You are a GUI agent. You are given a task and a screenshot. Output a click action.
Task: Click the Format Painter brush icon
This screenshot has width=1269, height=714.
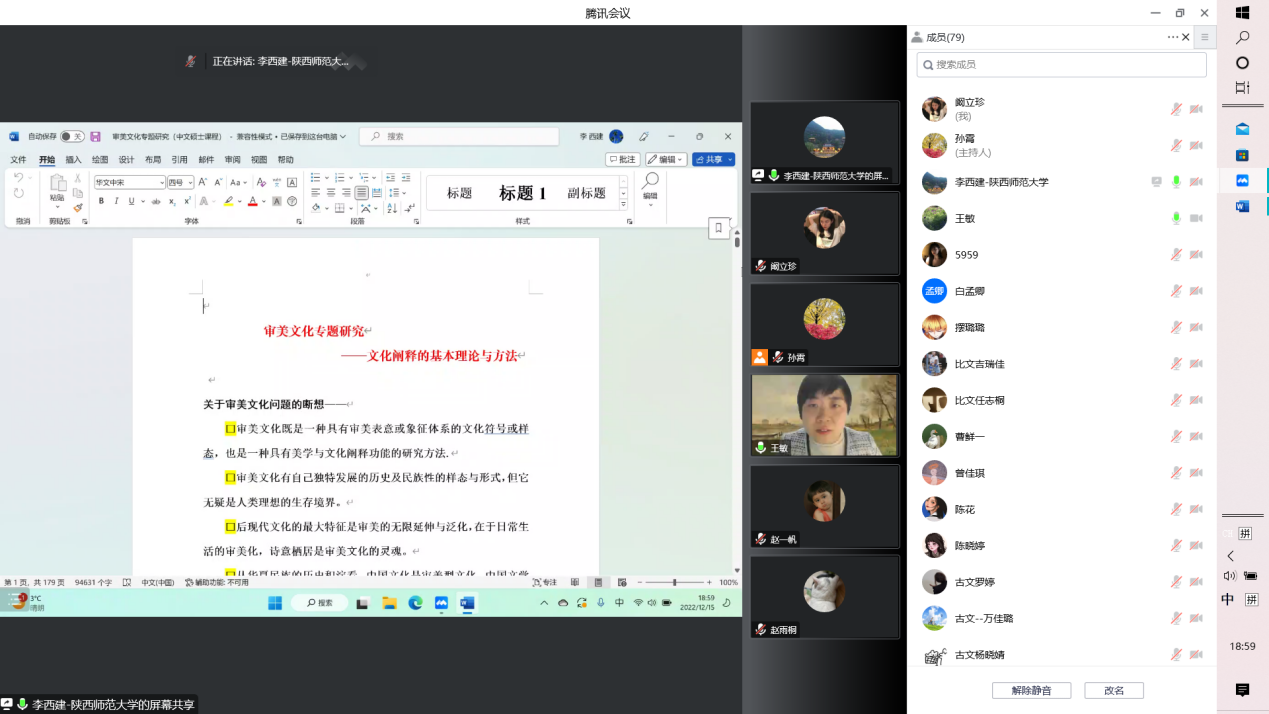click(78, 208)
